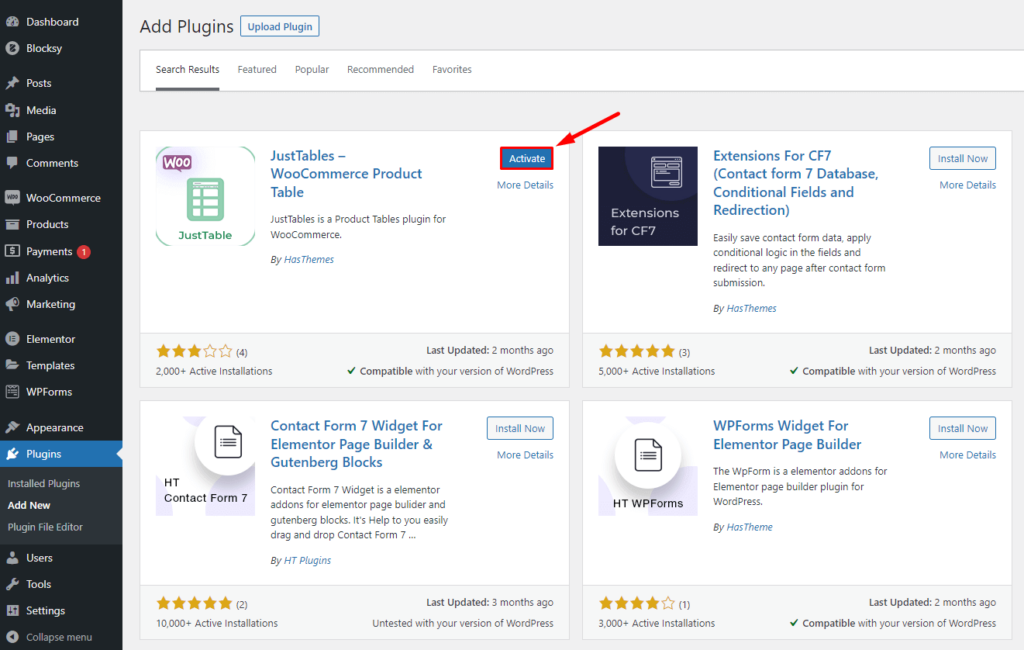The width and height of the screenshot is (1024, 650).
Task: Select the WooCommerce sidebar icon
Action: point(12,198)
